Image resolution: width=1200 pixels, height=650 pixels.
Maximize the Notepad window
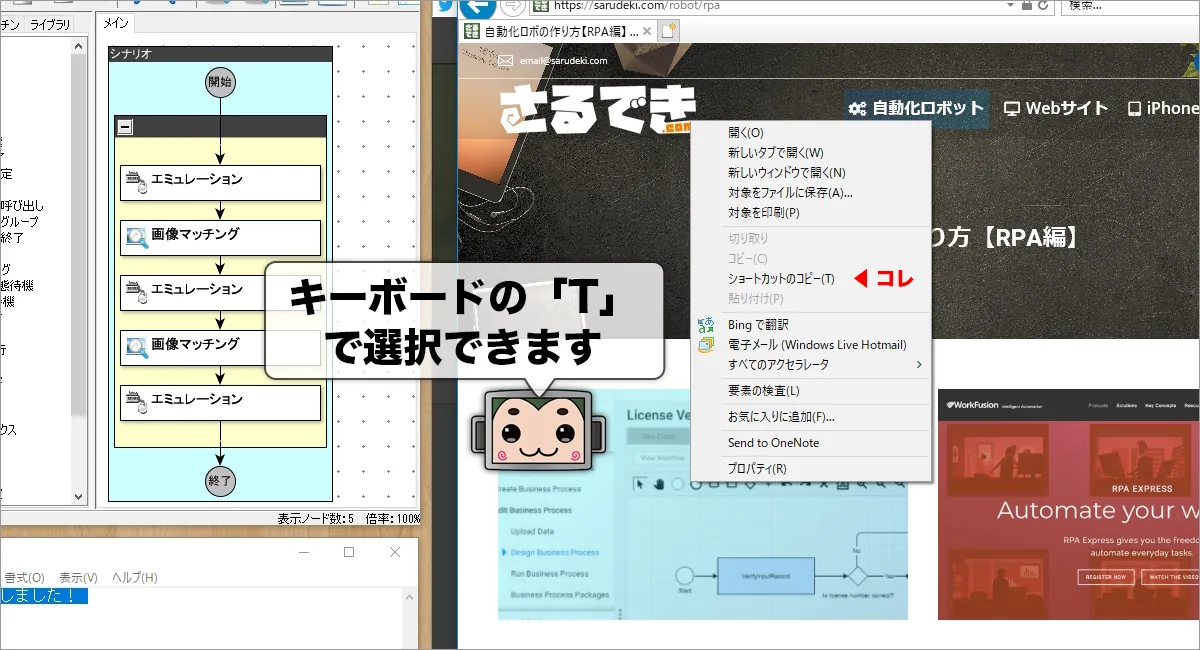coord(349,552)
